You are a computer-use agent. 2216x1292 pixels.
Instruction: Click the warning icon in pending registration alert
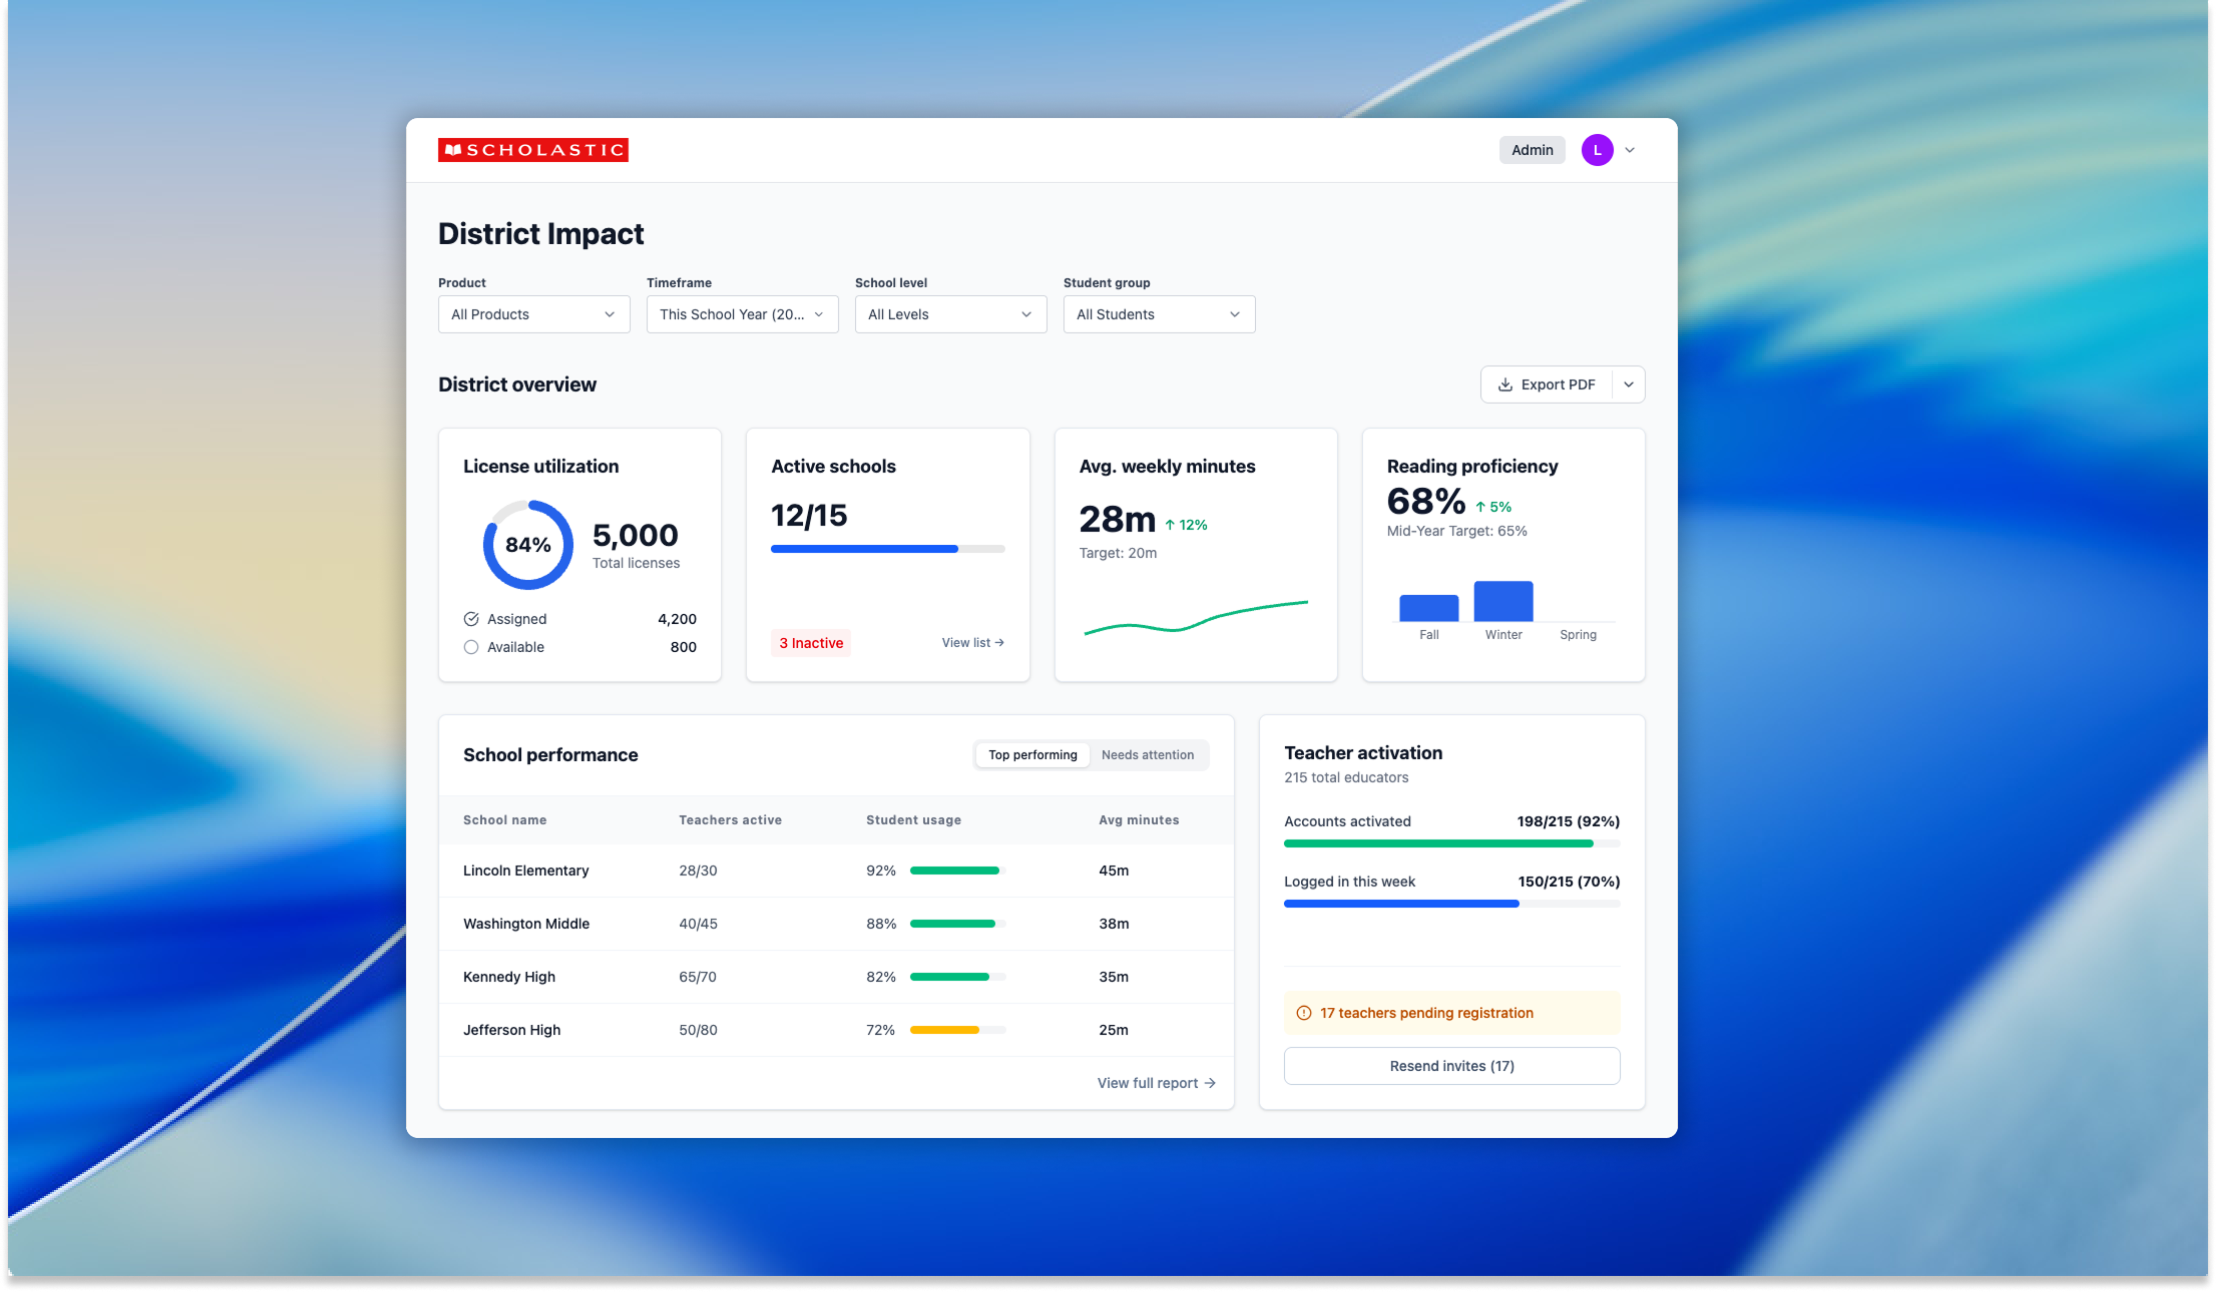coord(1303,1013)
